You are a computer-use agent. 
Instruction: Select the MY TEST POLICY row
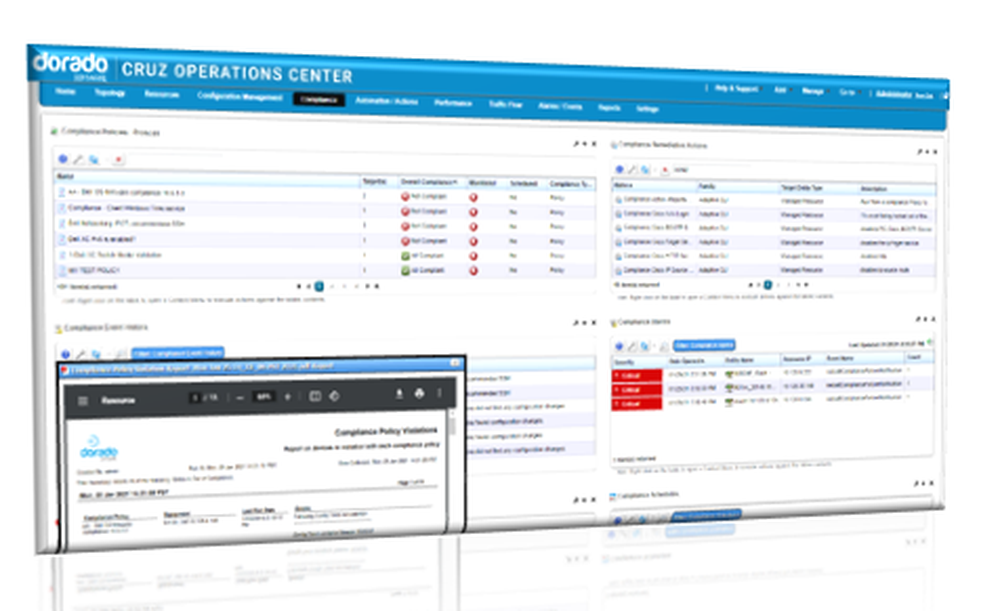(325, 270)
